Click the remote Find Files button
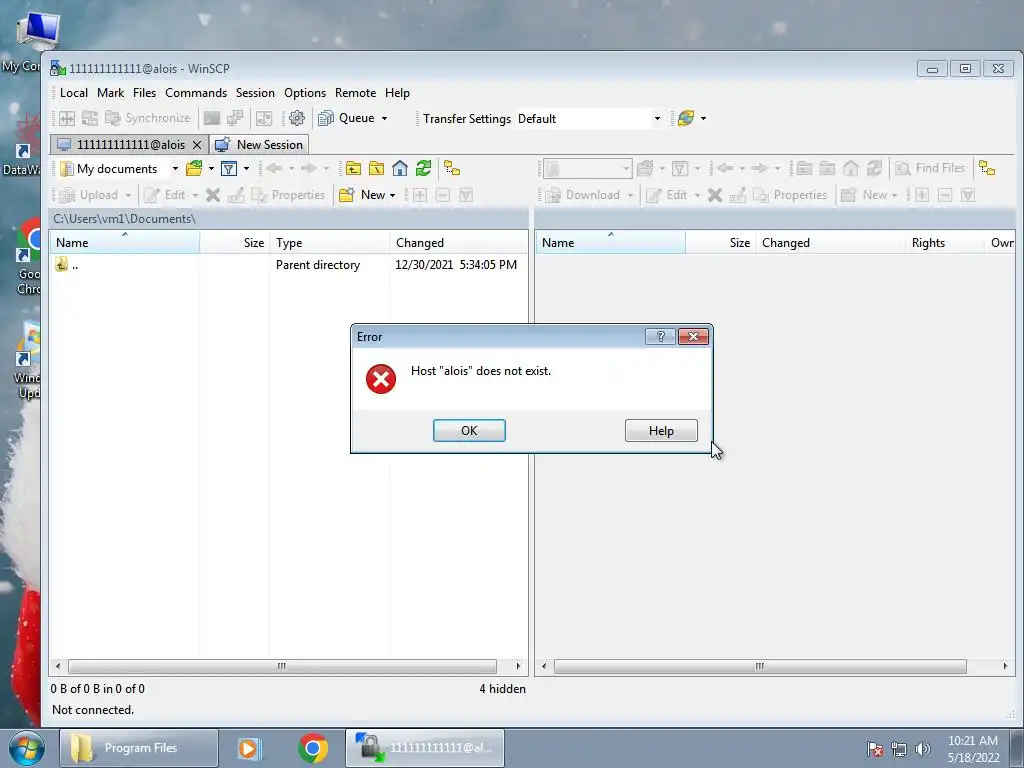The image size is (1024, 768). 930,168
